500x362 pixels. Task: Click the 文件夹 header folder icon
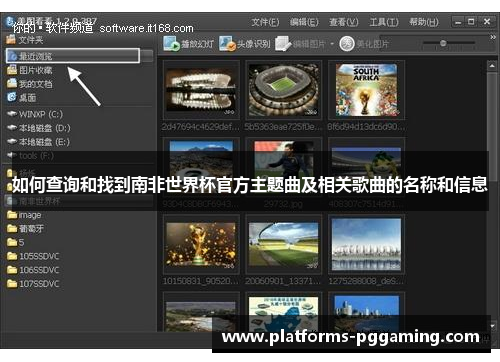pos(11,40)
